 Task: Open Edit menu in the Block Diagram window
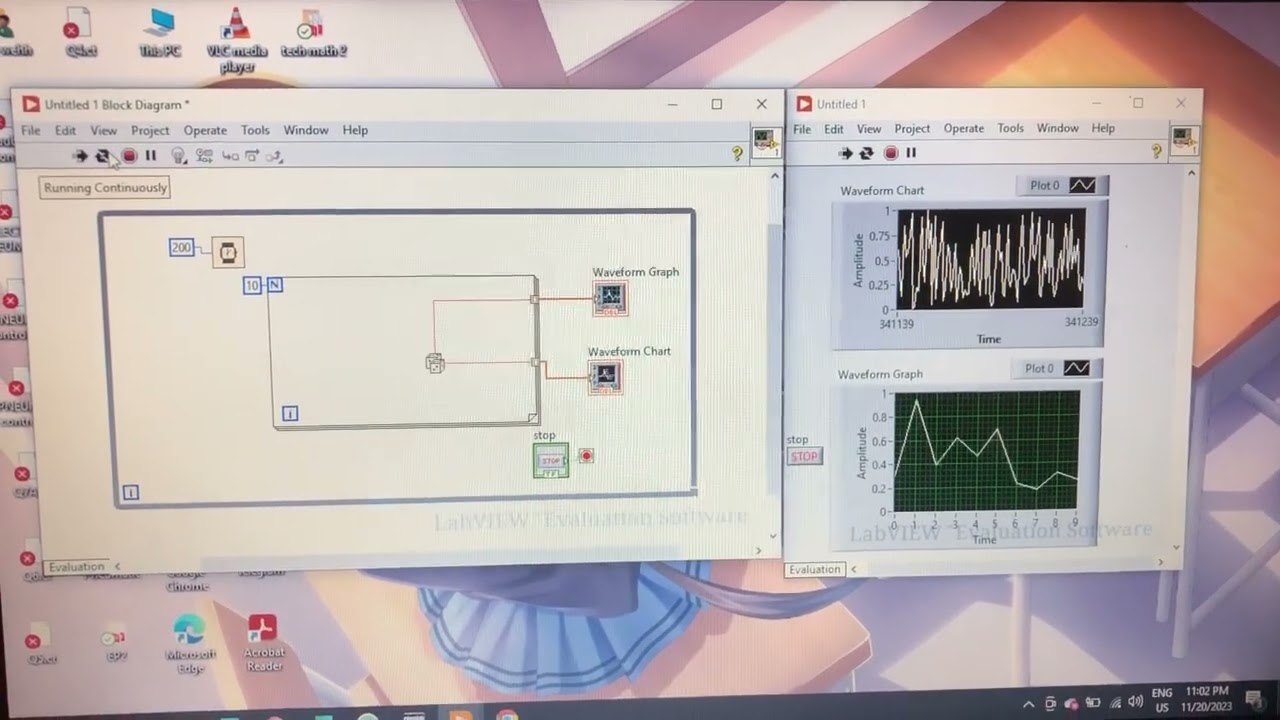(65, 130)
